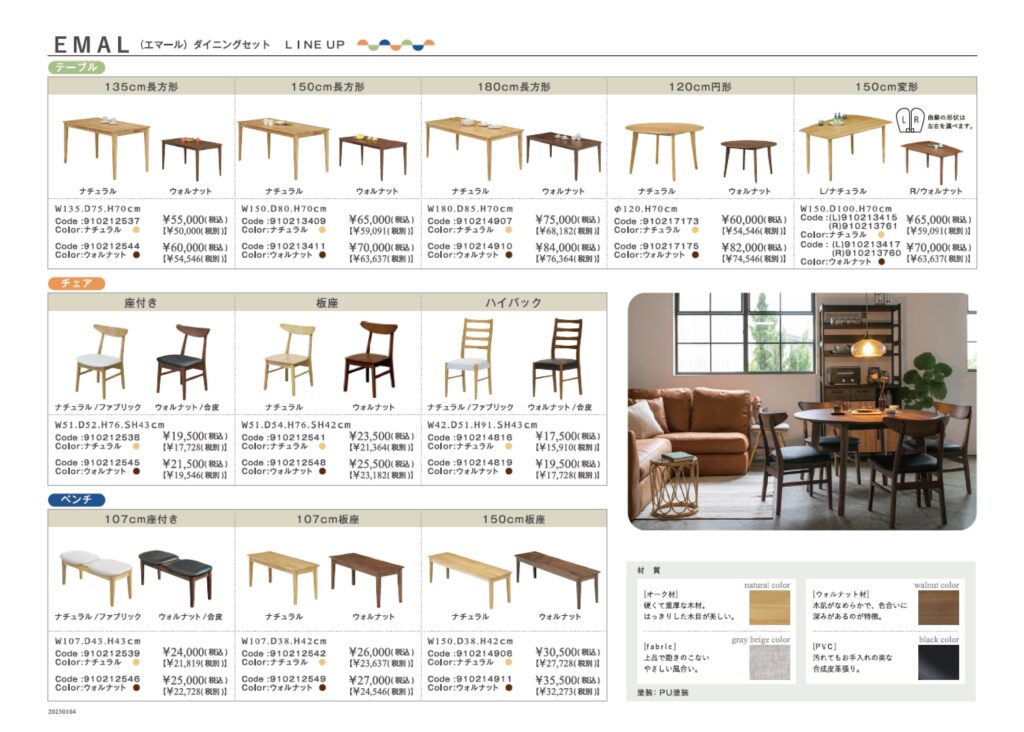The image size is (1024, 732).
Task: Open the 107cm座付き bench column header
Action: 141,518
